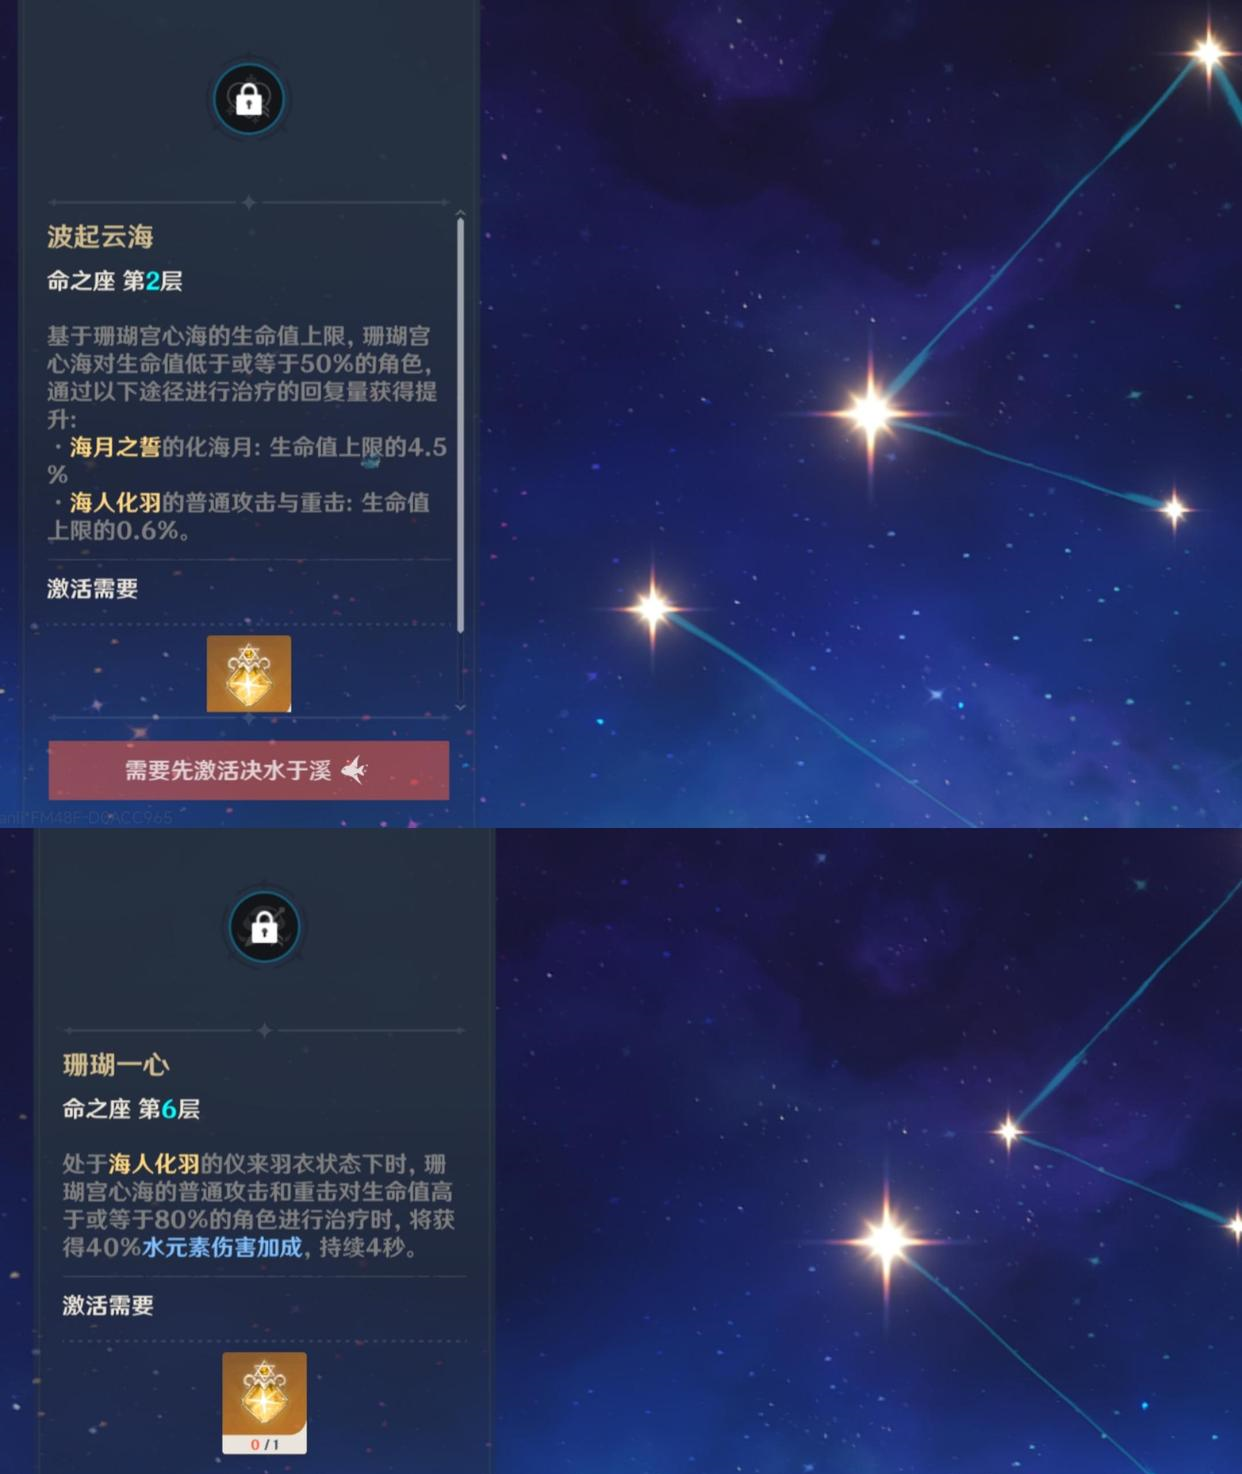
Task: Click the lock icon above 珊瑚一心
Action: point(264,927)
